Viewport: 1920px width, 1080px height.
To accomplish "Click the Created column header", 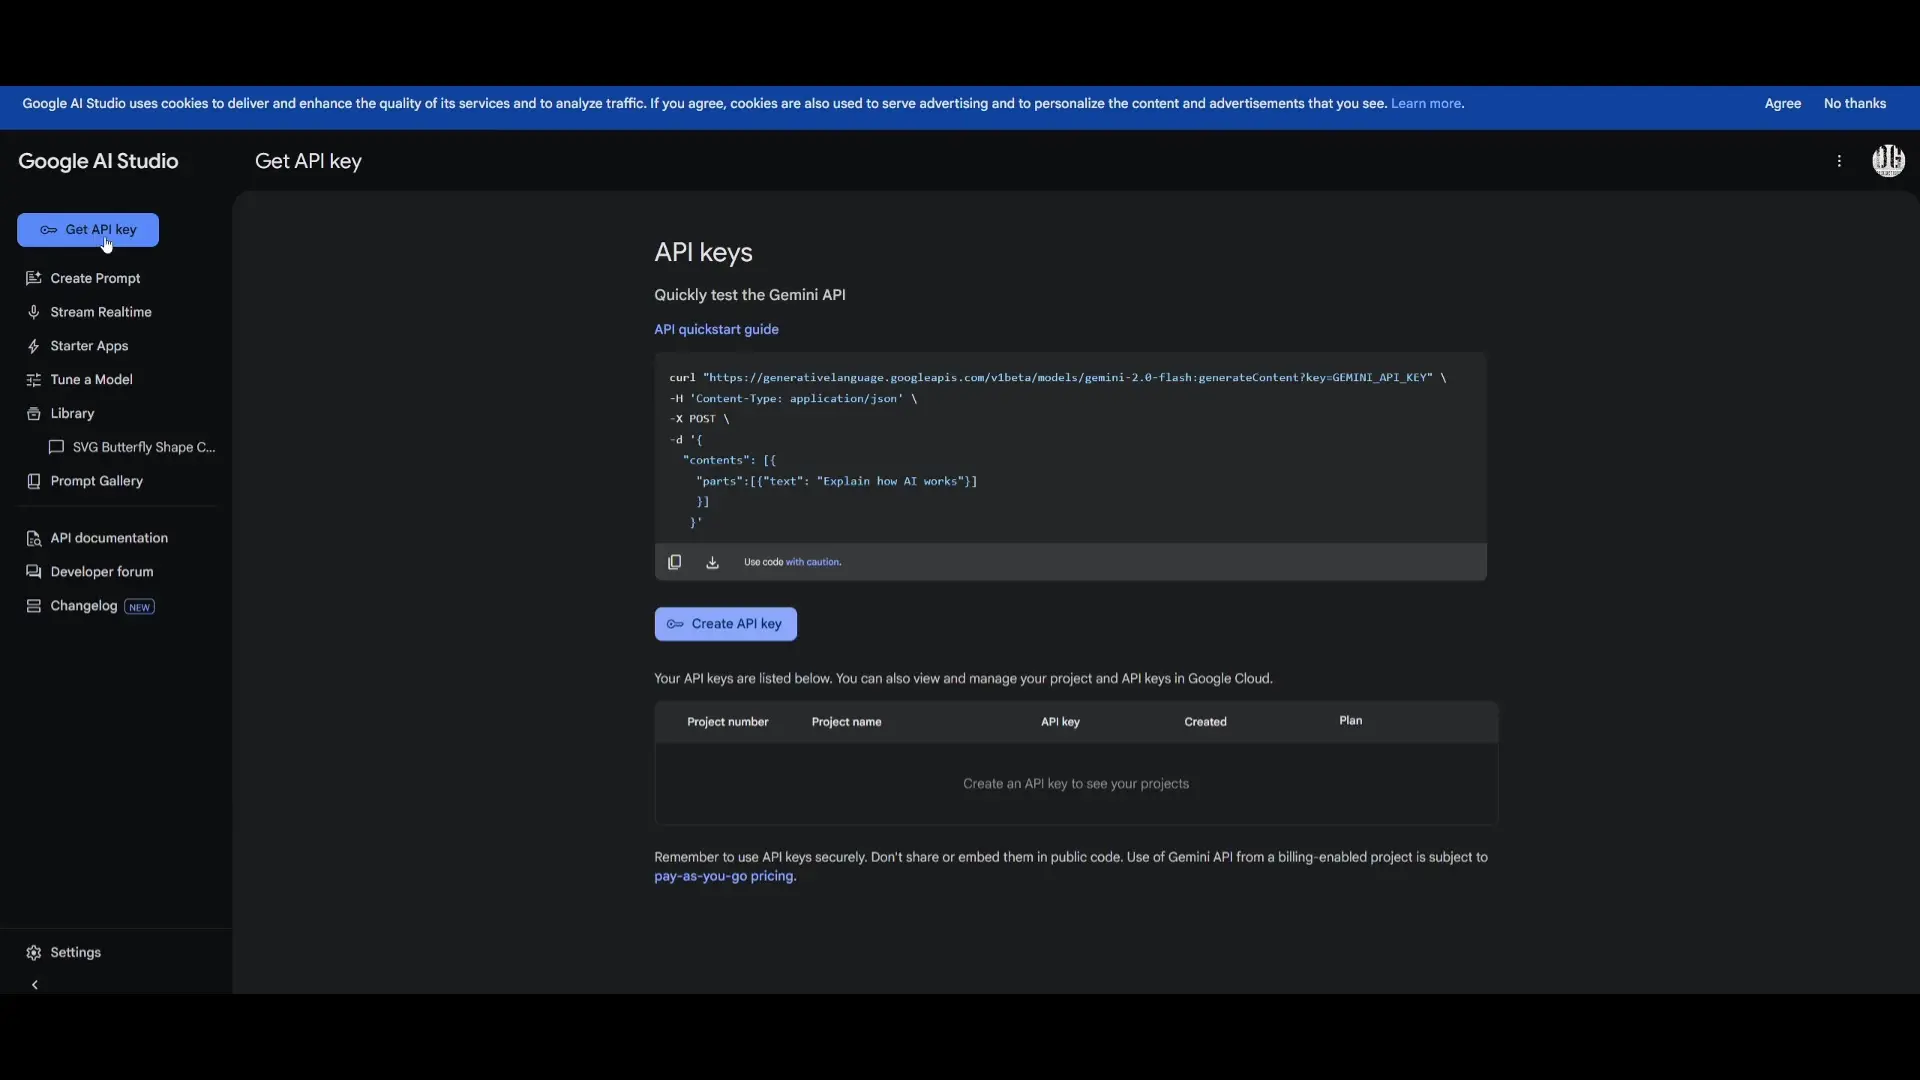I will tap(1205, 722).
